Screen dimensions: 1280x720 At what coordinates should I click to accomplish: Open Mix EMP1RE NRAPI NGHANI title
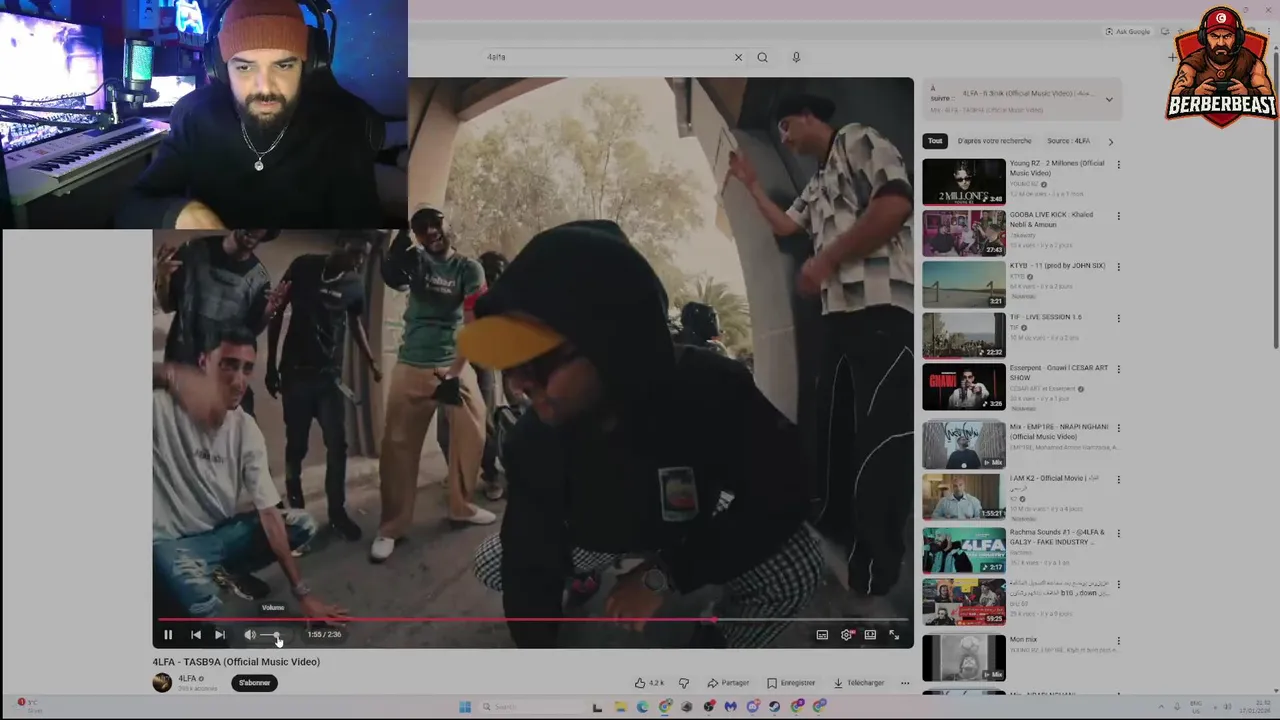1057,431
